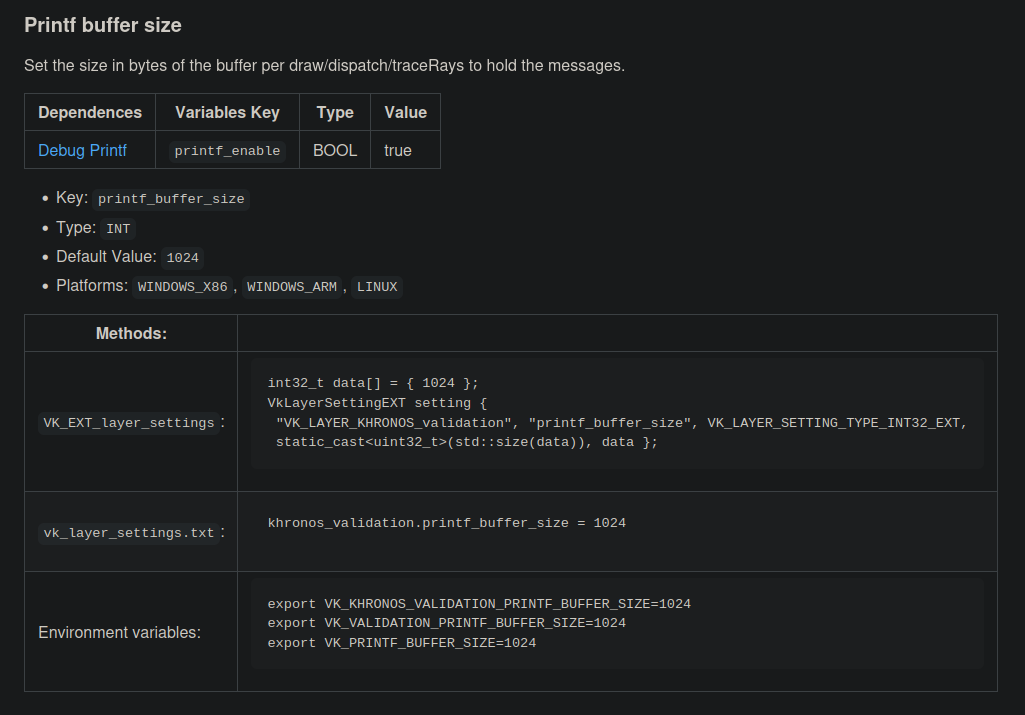
Task: Click the khronos_validation.printf_buffer_size = 1024 line
Action: coord(446,524)
